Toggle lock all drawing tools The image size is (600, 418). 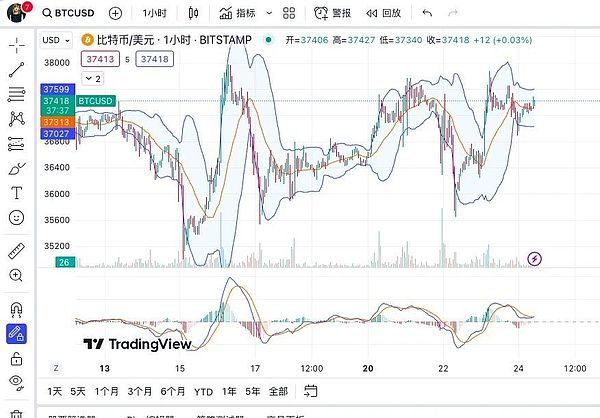16,357
